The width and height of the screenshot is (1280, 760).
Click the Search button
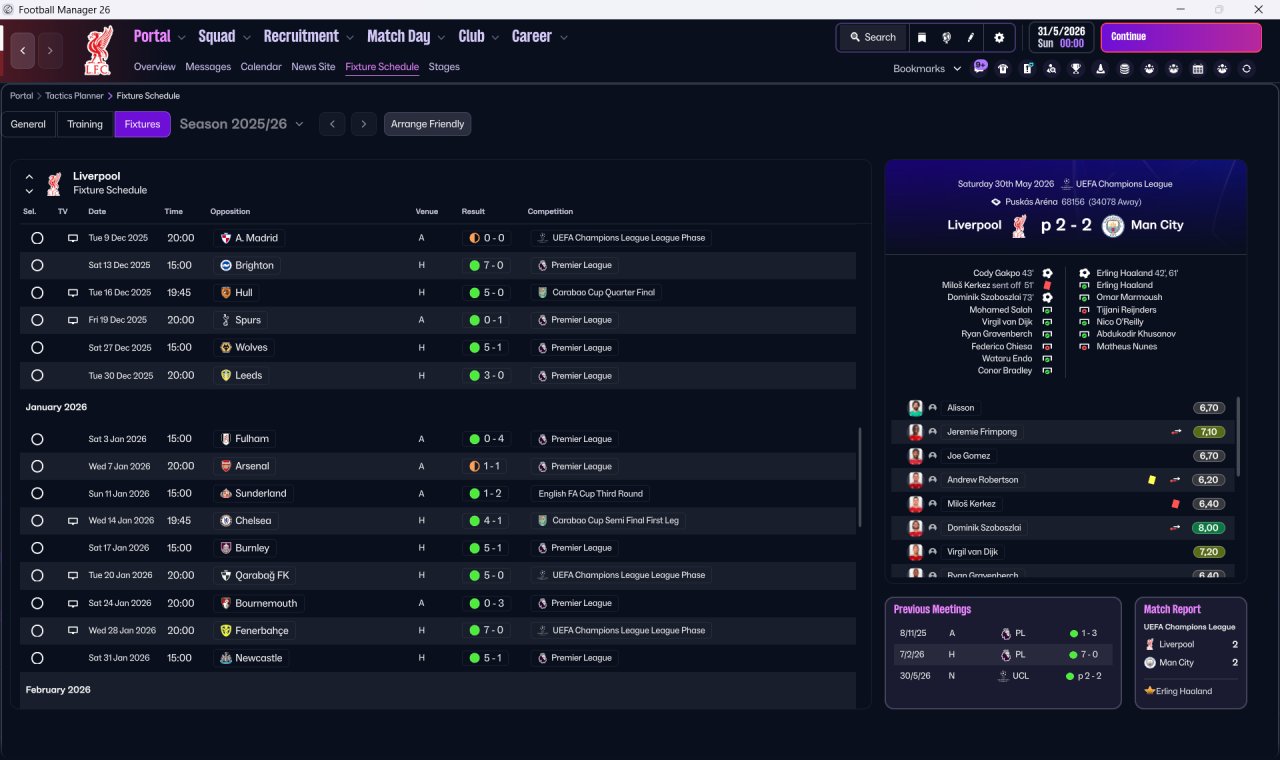[873, 37]
